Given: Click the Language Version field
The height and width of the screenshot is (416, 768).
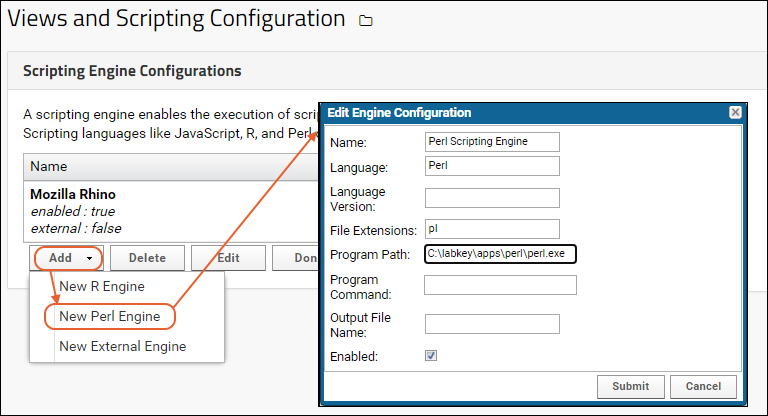Looking at the screenshot, I should point(492,197).
